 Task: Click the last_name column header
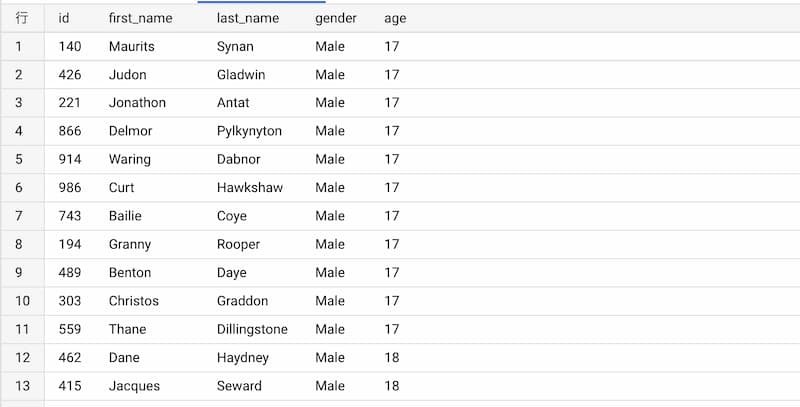247,18
